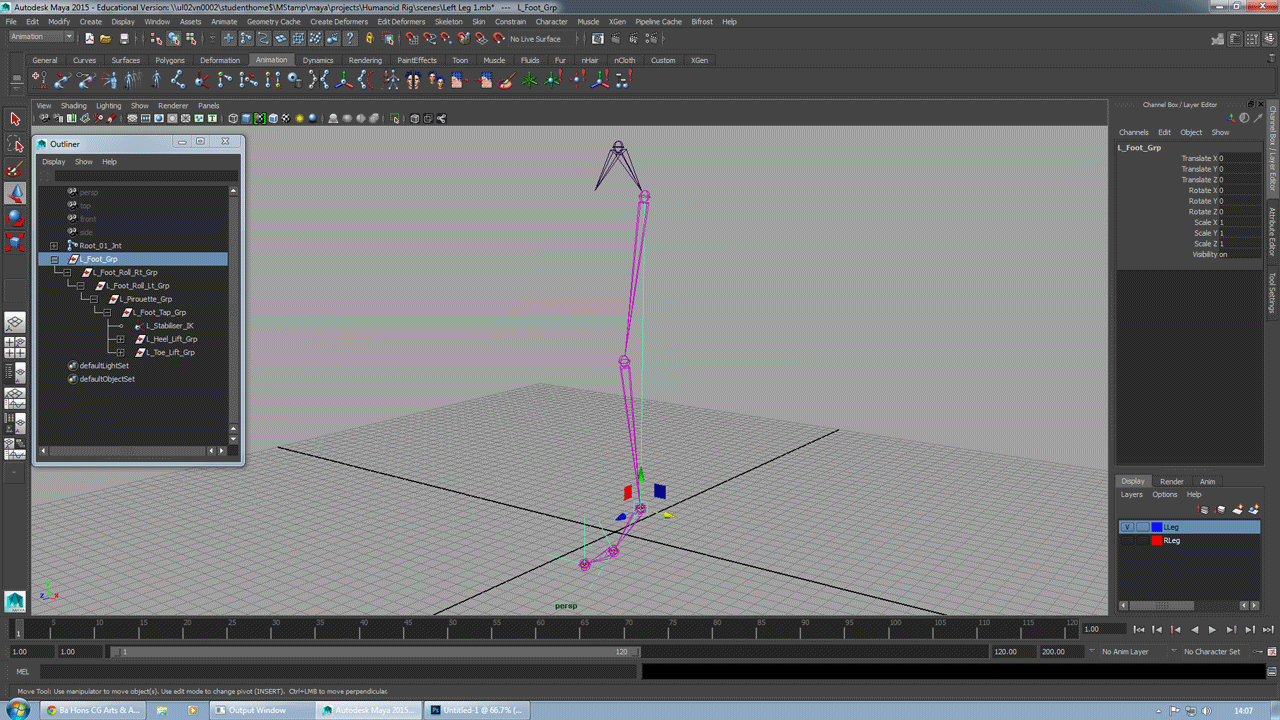Click the blue color swatch of LLeg

tap(1157, 526)
